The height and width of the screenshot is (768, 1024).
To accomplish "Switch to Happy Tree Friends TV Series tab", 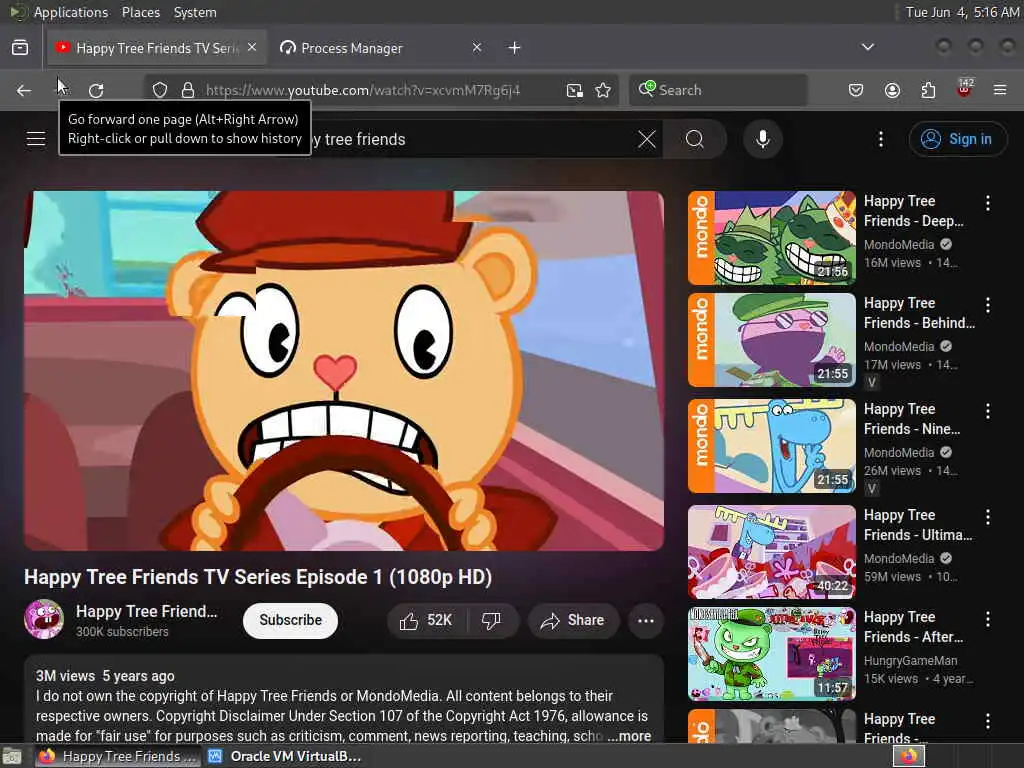I will click(x=155, y=48).
